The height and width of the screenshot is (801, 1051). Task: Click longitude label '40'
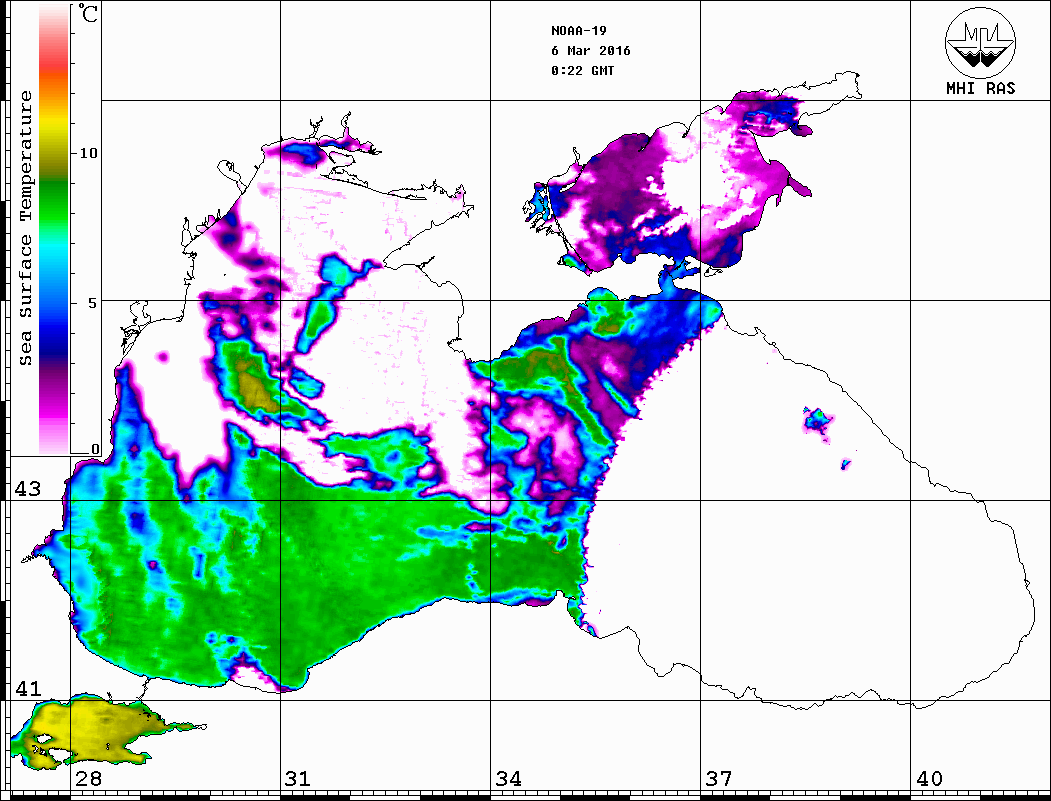pos(929,779)
